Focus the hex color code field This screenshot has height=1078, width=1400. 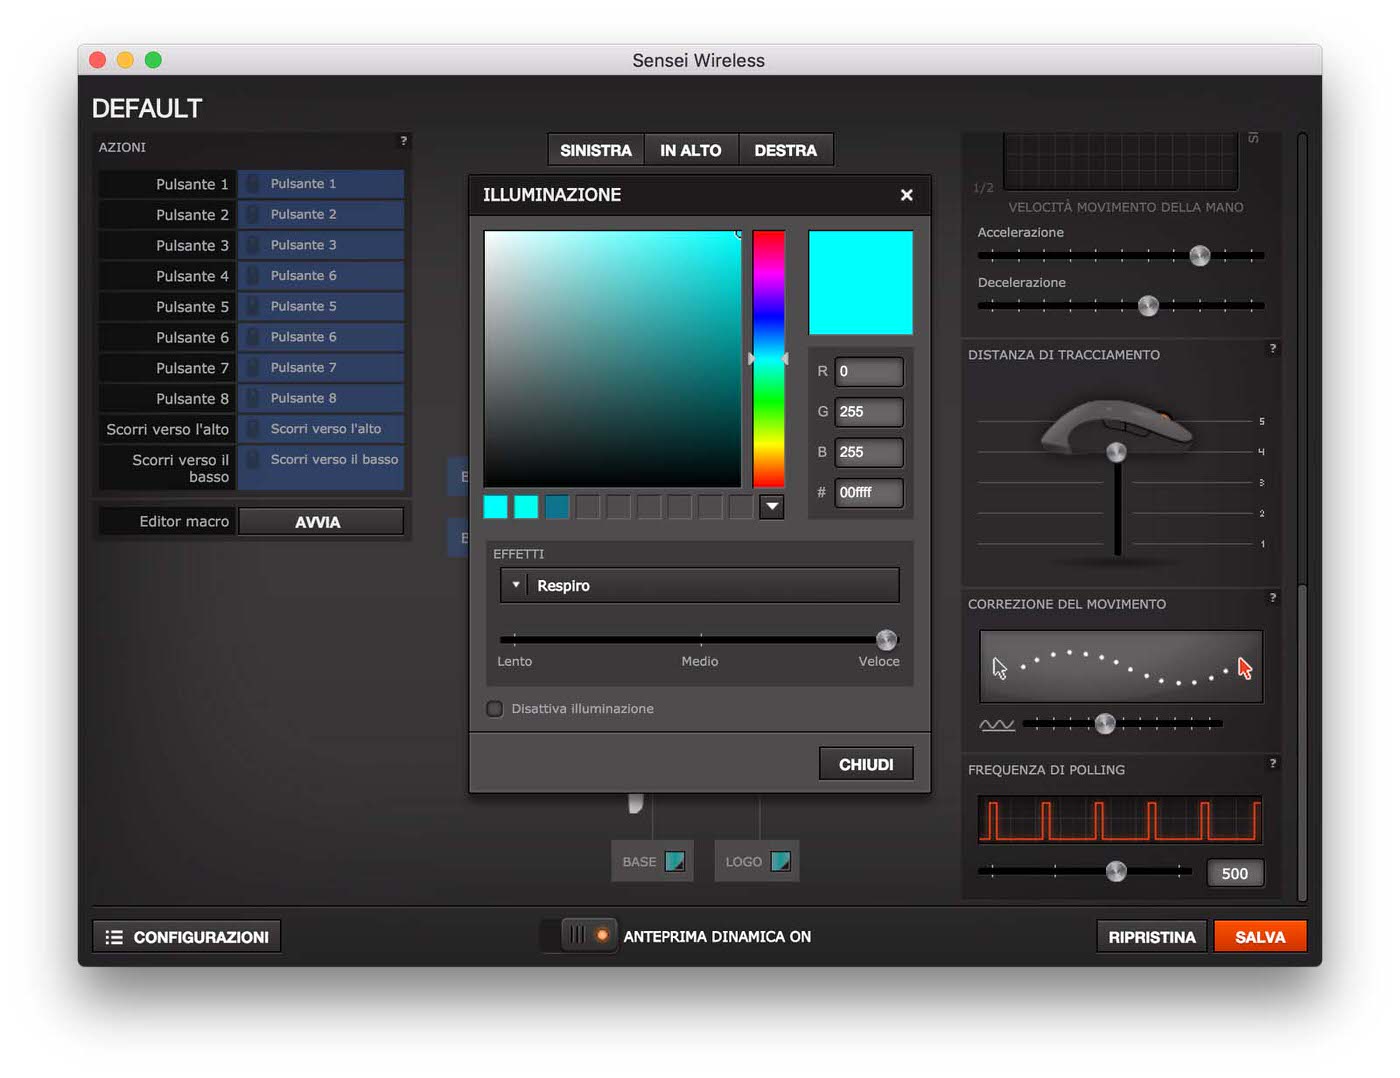tap(869, 492)
